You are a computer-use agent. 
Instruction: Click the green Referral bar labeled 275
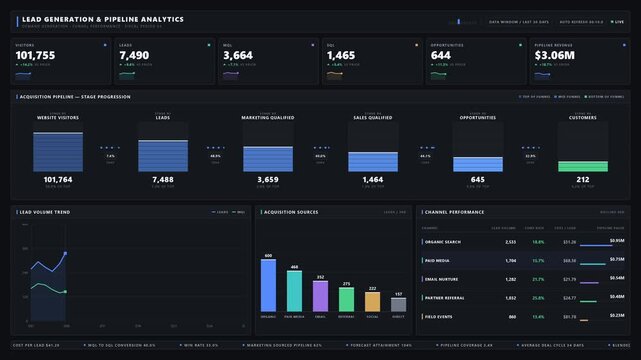pyautogui.click(x=347, y=300)
